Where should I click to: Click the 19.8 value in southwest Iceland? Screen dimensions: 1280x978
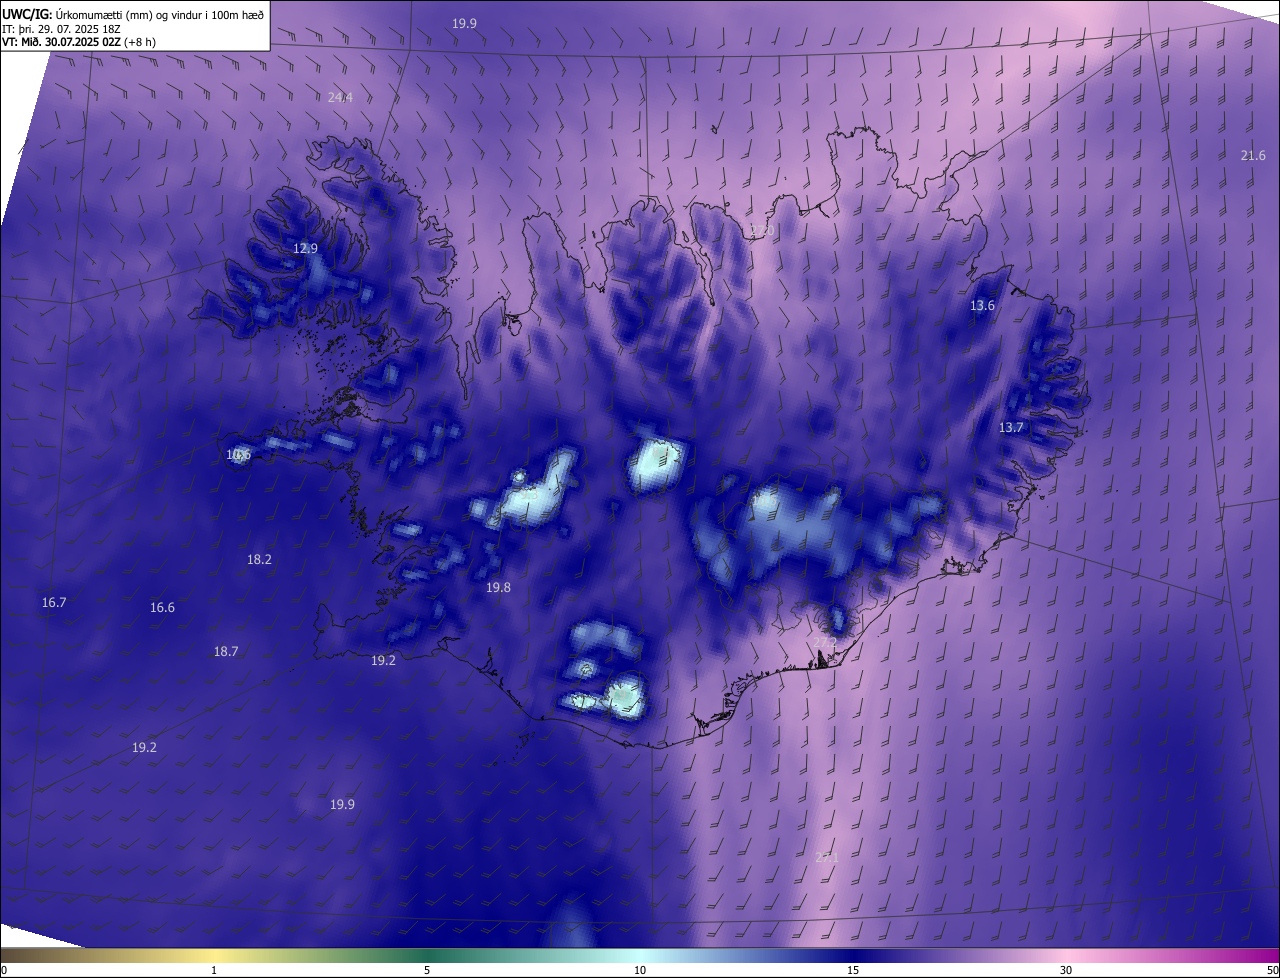[498, 587]
